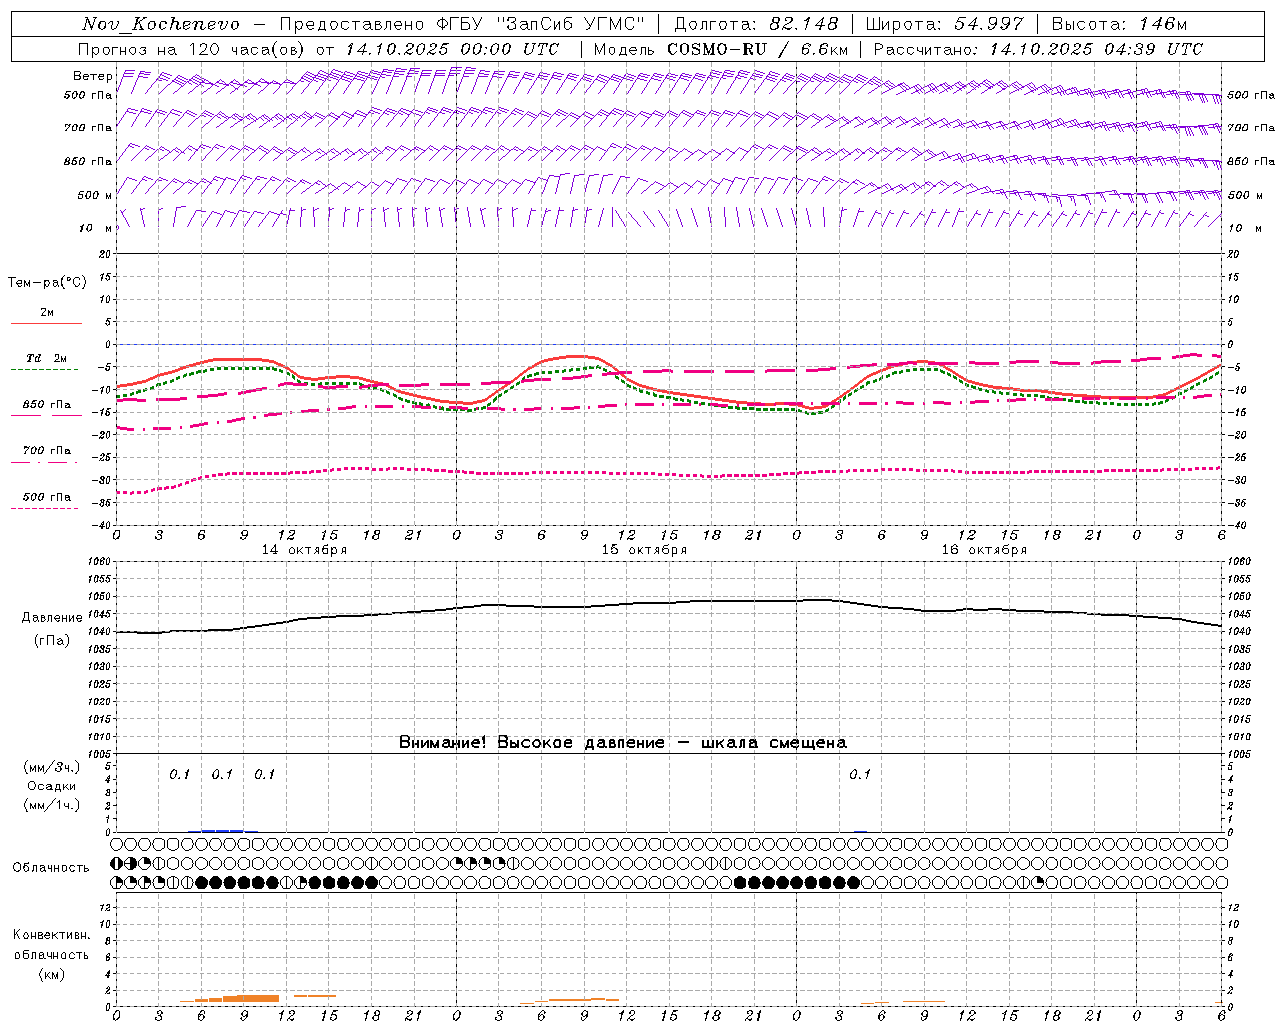1280x1024 pixels.
Task: Click the 850 гПа temperature legend entry
Action: (46, 405)
